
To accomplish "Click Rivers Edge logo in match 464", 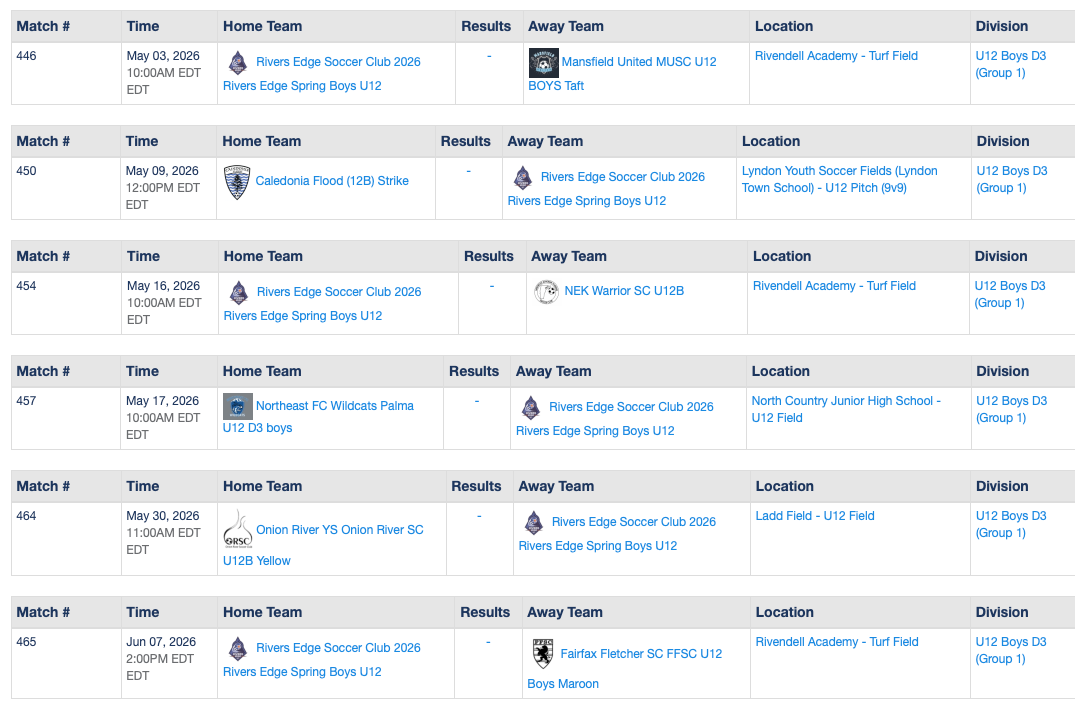I will pyautogui.click(x=534, y=522).
